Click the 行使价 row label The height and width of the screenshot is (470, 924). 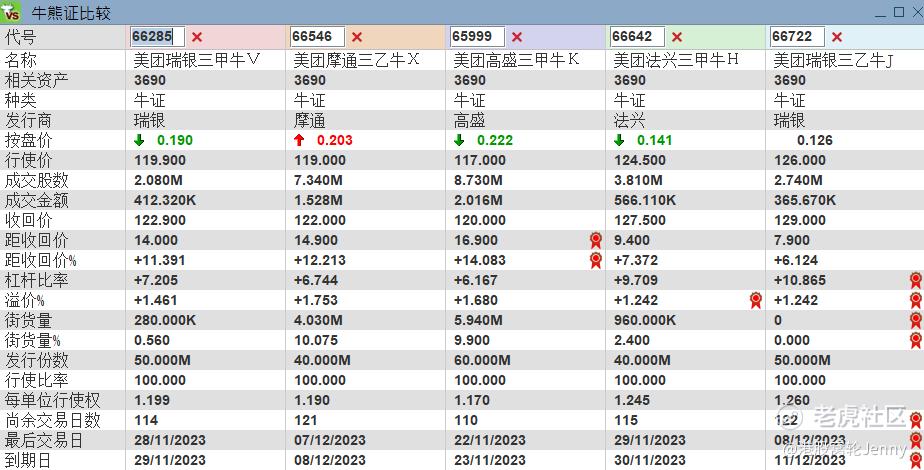[x=28, y=160]
